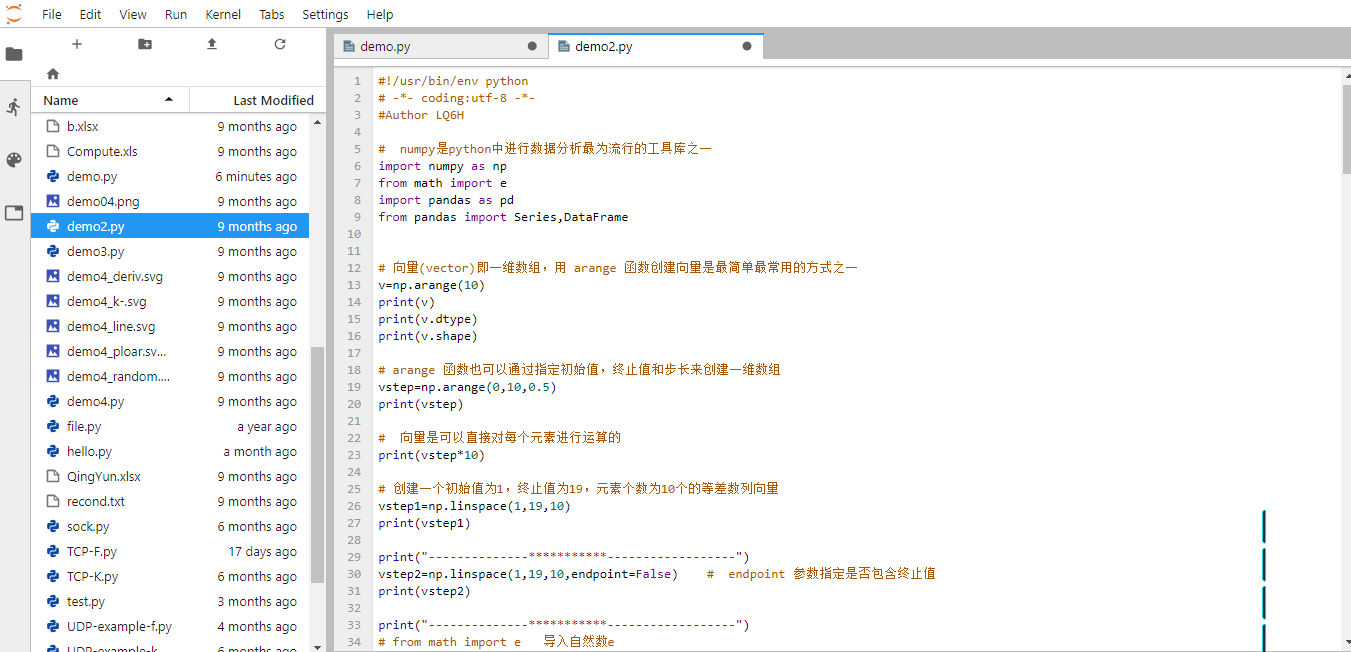
Task: Click the Python icon beside demo.py in file list
Action: click(53, 176)
